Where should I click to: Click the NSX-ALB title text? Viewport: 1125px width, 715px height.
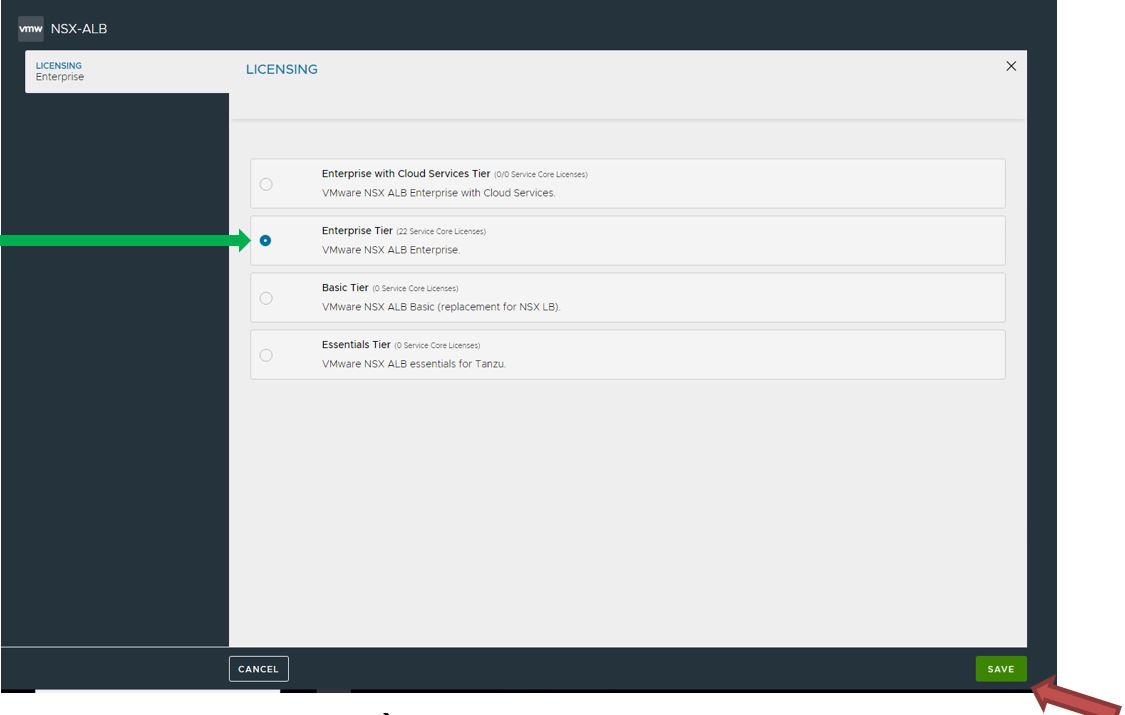[79, 29]
